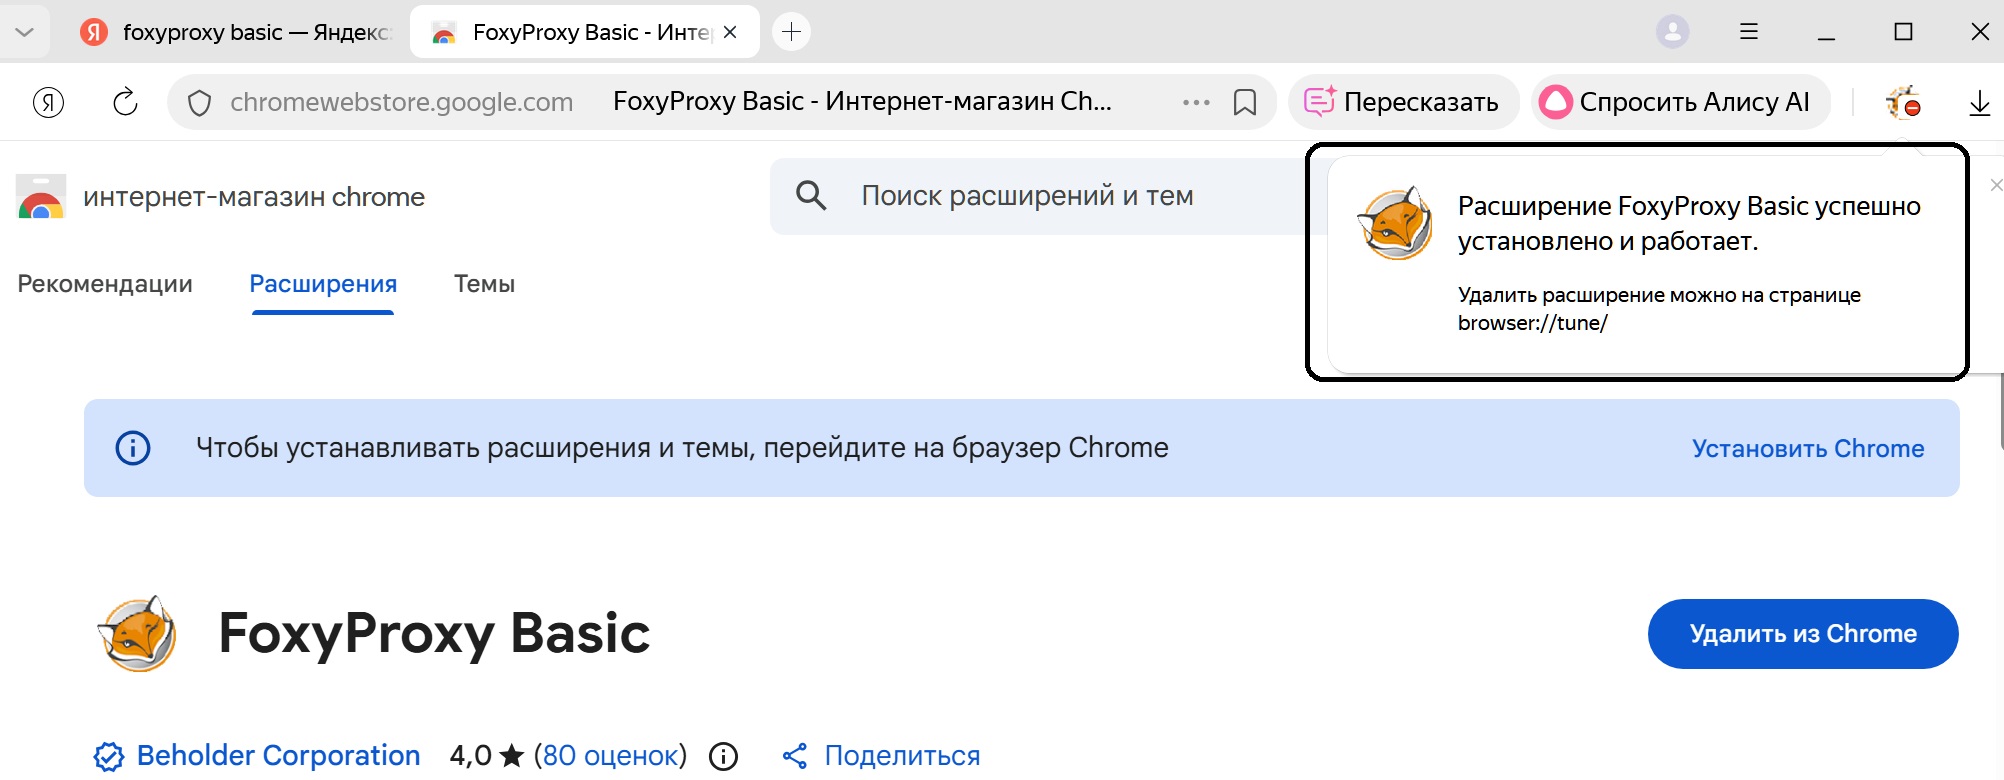Open the Beholder Corporation developer link

[x=277, y=756]
